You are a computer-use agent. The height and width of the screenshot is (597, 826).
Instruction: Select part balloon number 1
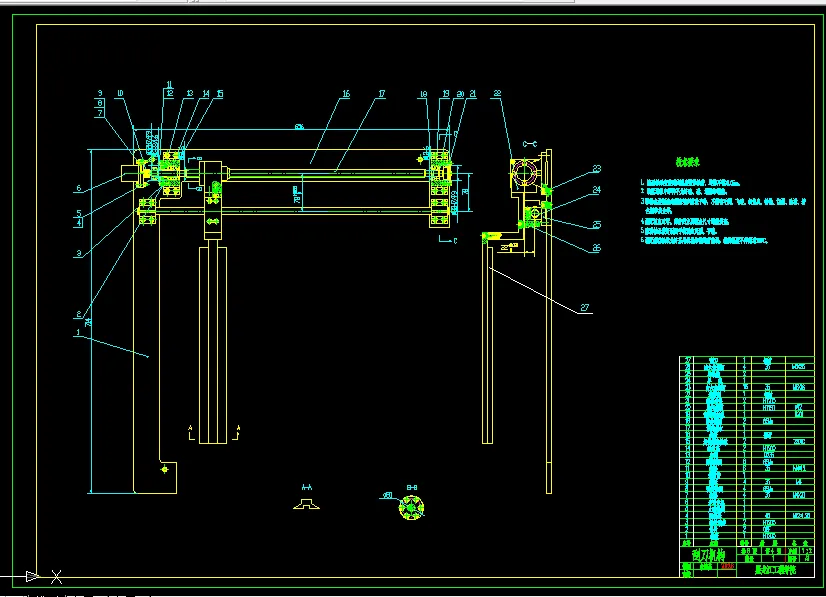(78, 332)
